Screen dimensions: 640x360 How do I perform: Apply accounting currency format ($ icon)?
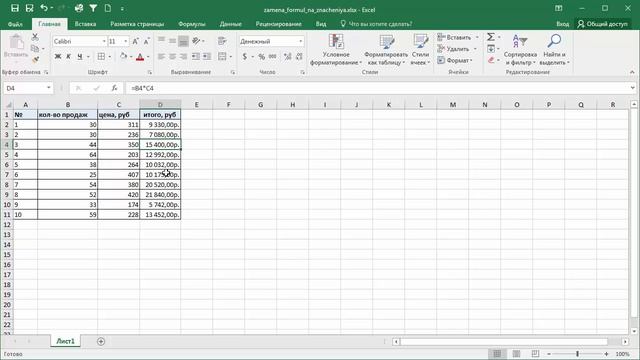click(244, 56)
